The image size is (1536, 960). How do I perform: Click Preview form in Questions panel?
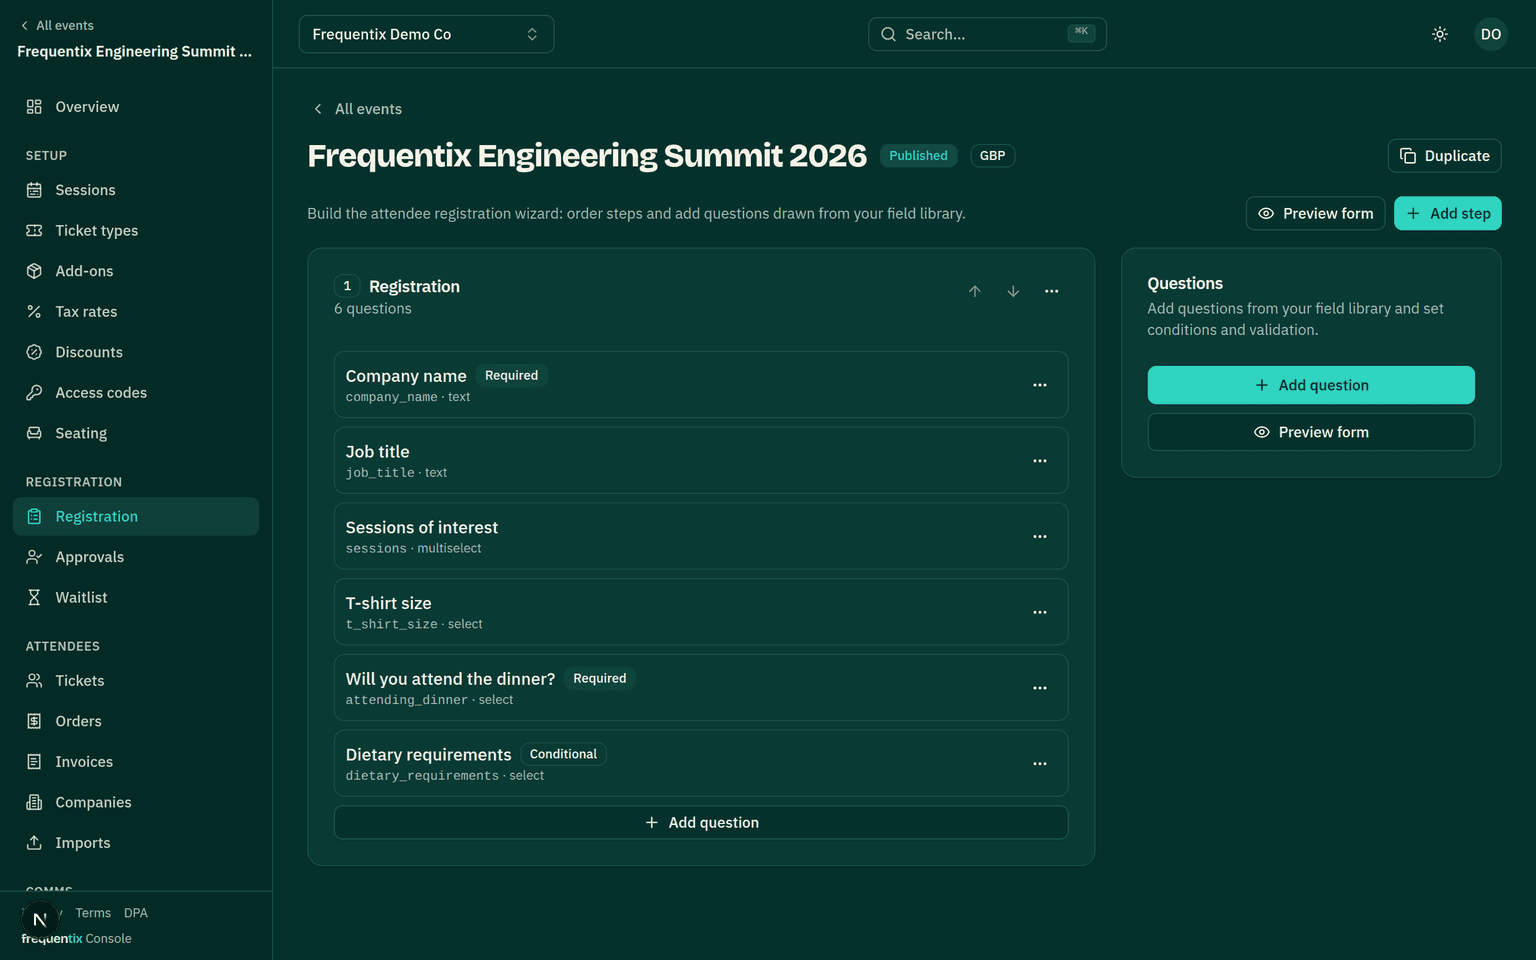(1311, 432)
